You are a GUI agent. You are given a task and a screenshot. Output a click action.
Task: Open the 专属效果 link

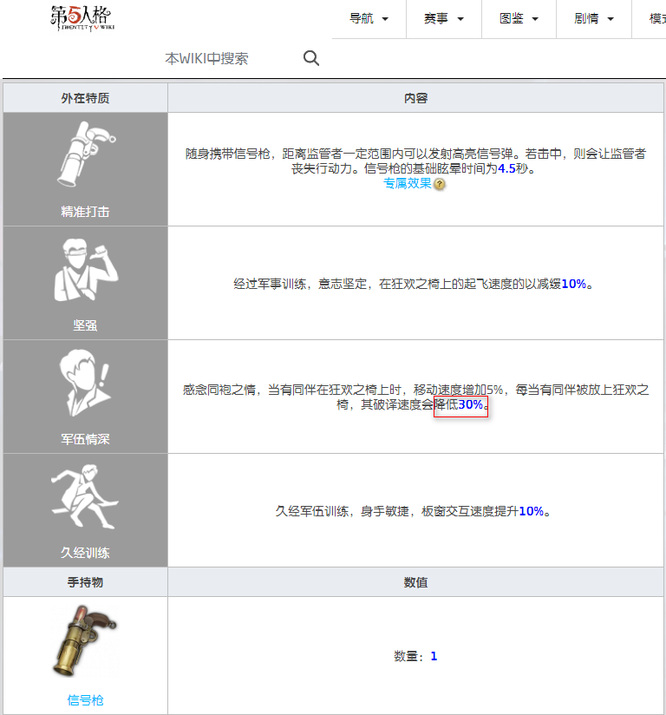click(408, 183)
